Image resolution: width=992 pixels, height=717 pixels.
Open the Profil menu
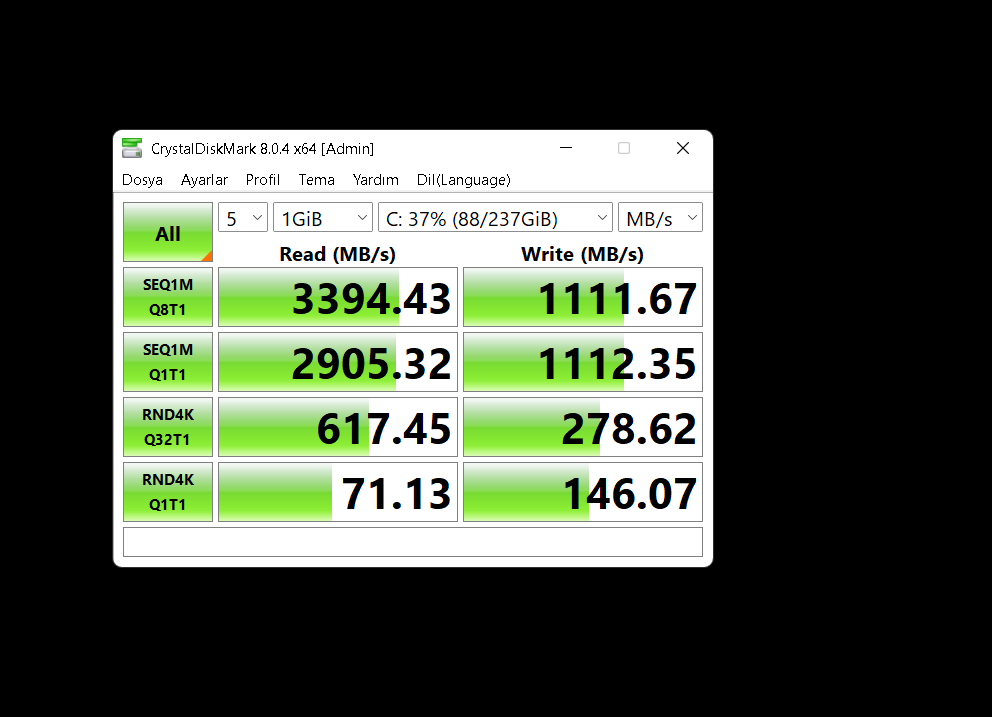coord(263,180)
